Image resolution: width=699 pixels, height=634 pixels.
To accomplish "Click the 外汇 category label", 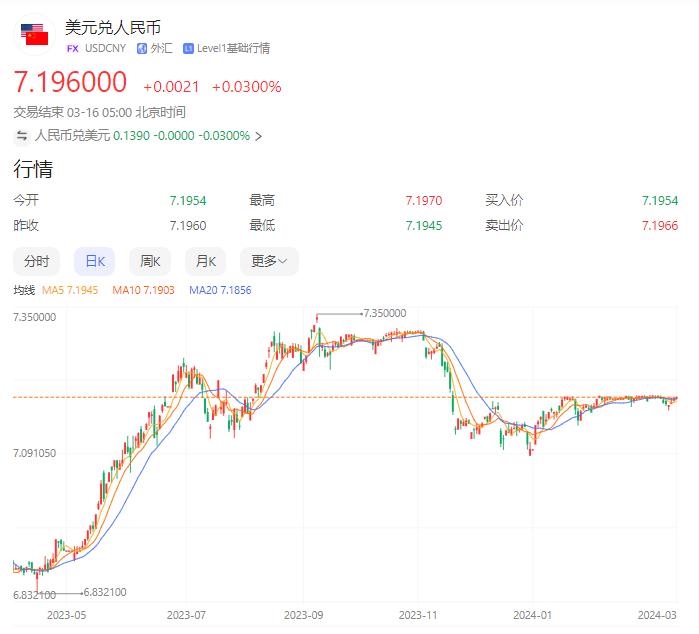I will point(160,48).
